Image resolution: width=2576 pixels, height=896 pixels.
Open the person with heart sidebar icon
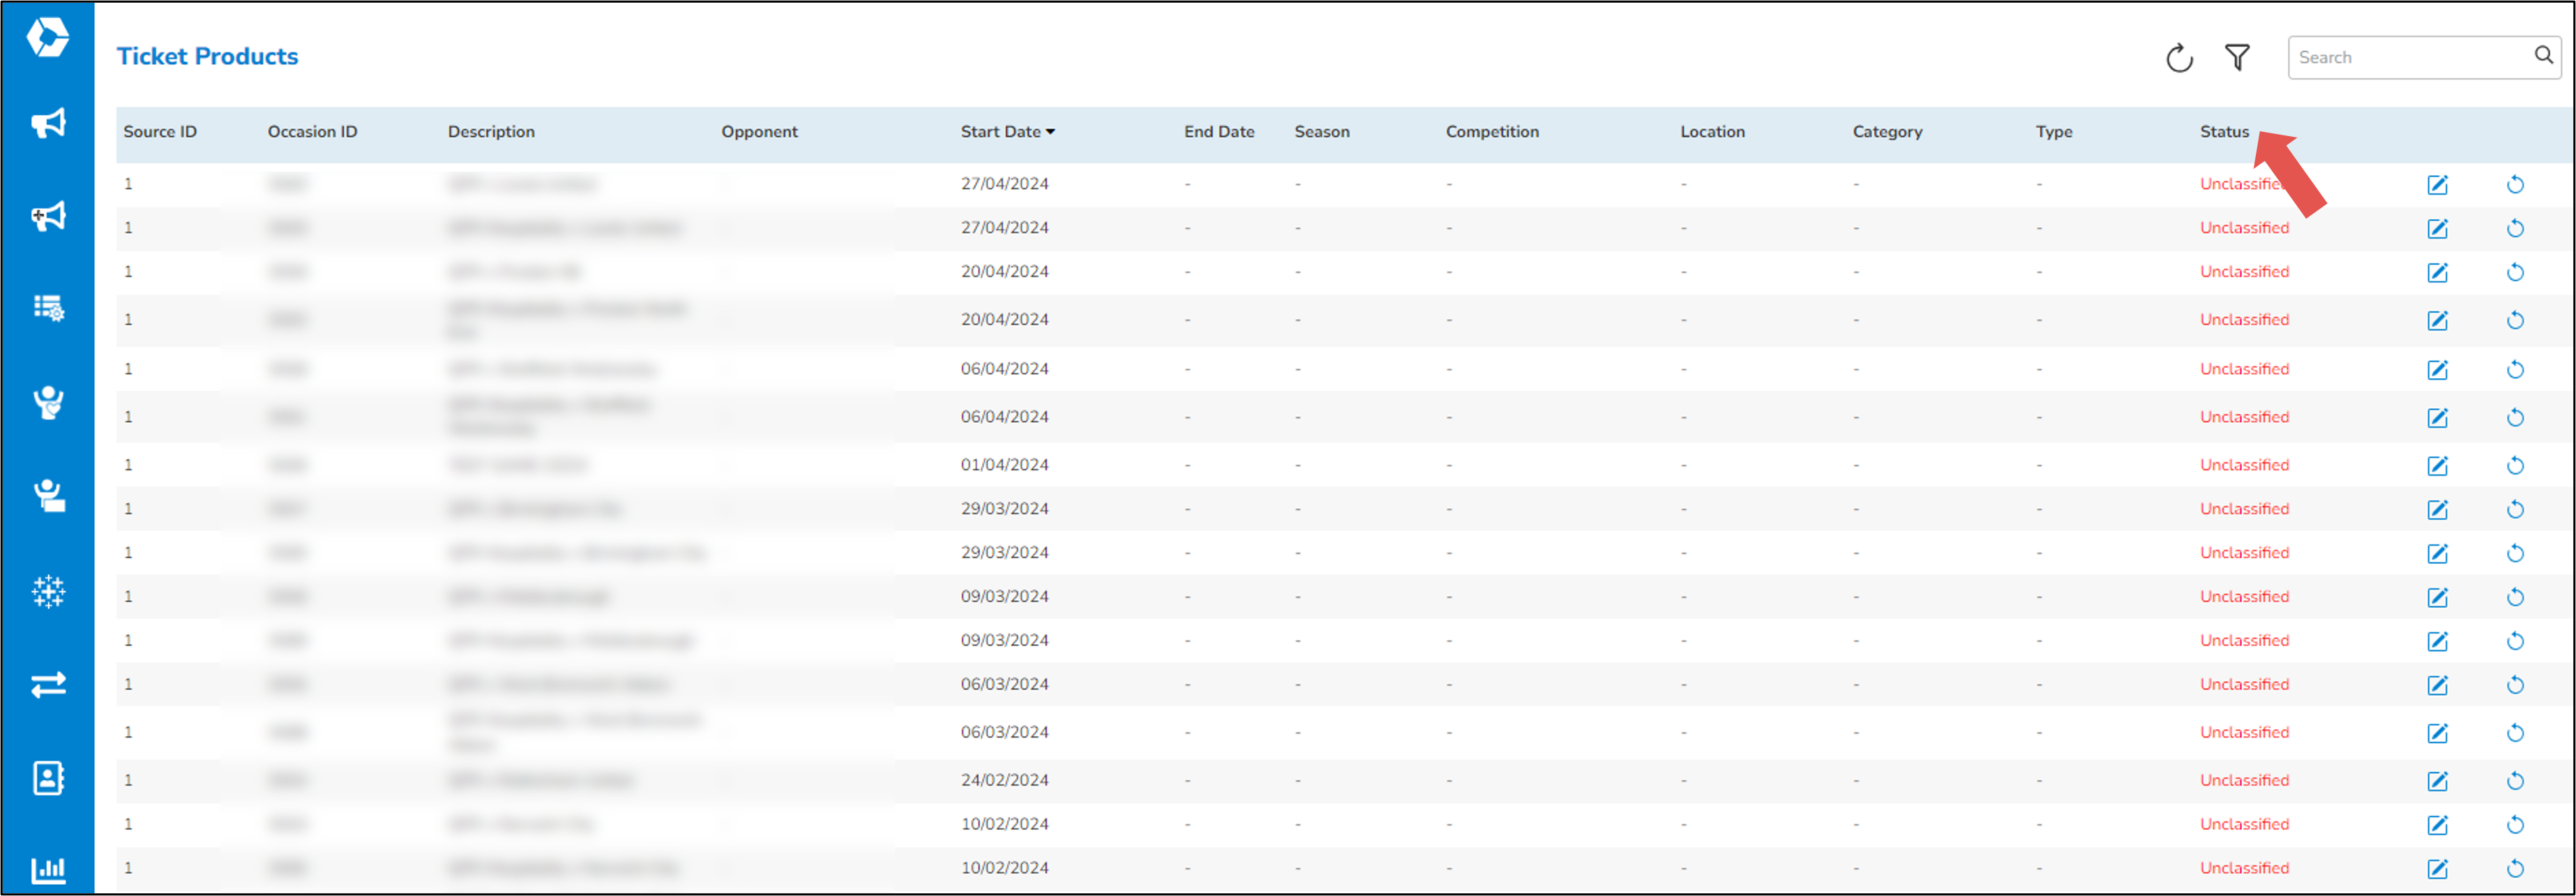(x=48, y=402)
